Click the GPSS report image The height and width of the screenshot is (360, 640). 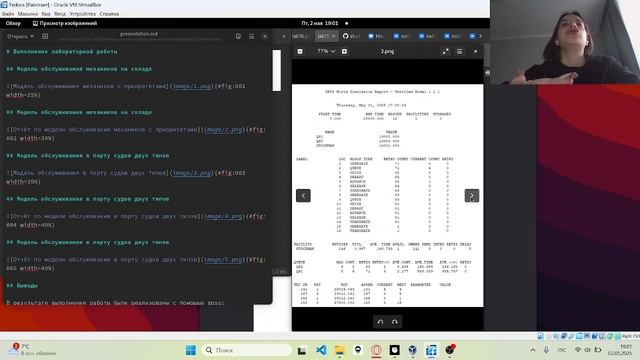387,196
